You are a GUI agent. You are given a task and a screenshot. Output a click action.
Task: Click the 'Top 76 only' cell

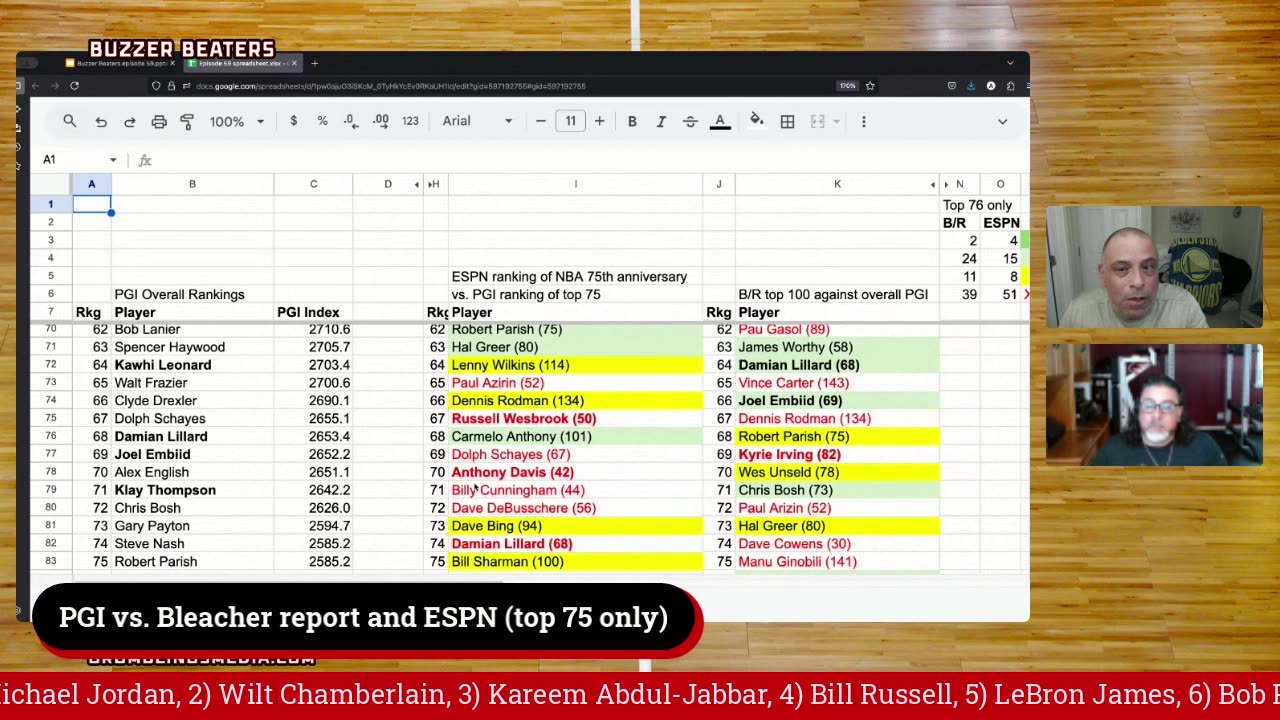pos(977,205)
